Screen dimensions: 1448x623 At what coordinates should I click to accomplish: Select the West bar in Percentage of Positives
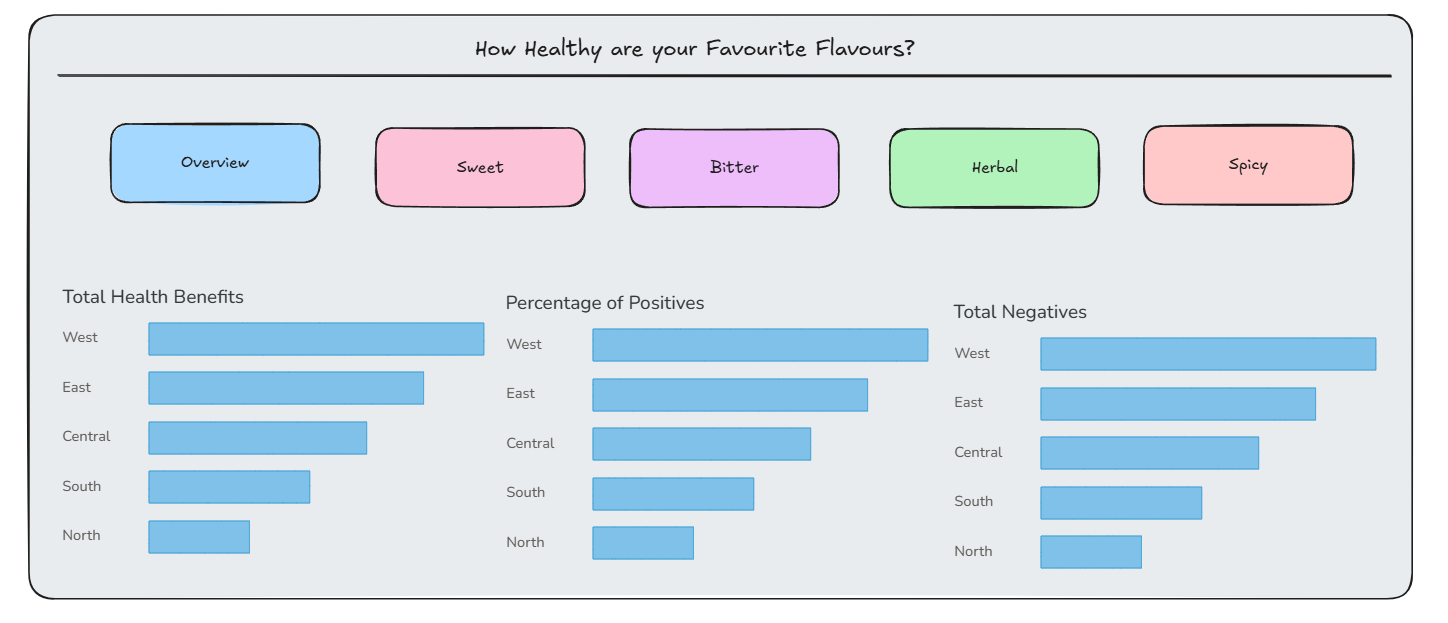coord(760,345)
